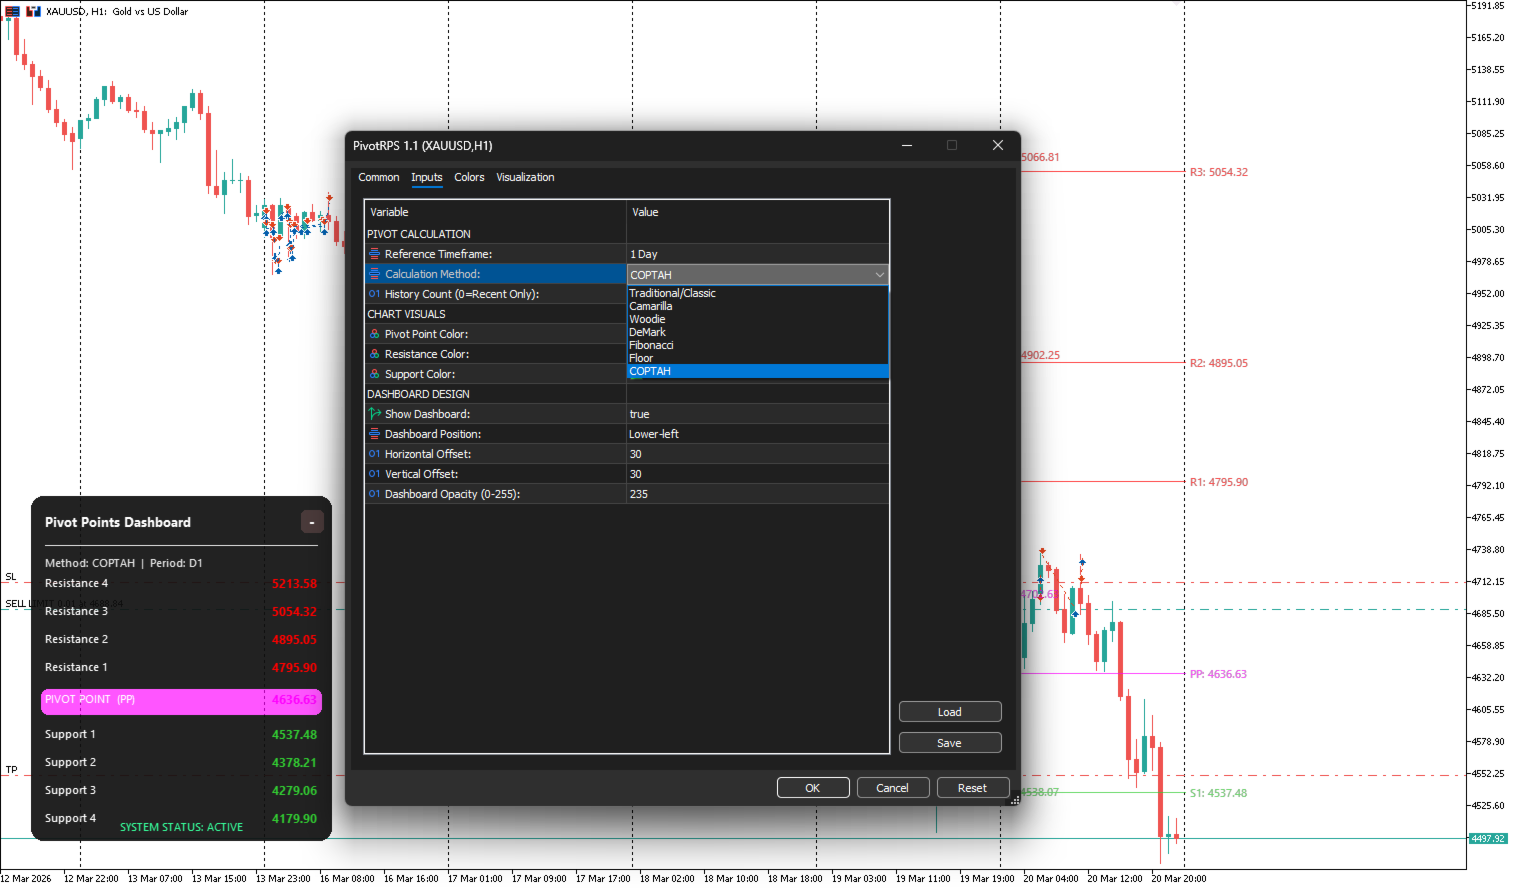Click the Support Color row icon

pyautogui.click(x=374, y=374)
